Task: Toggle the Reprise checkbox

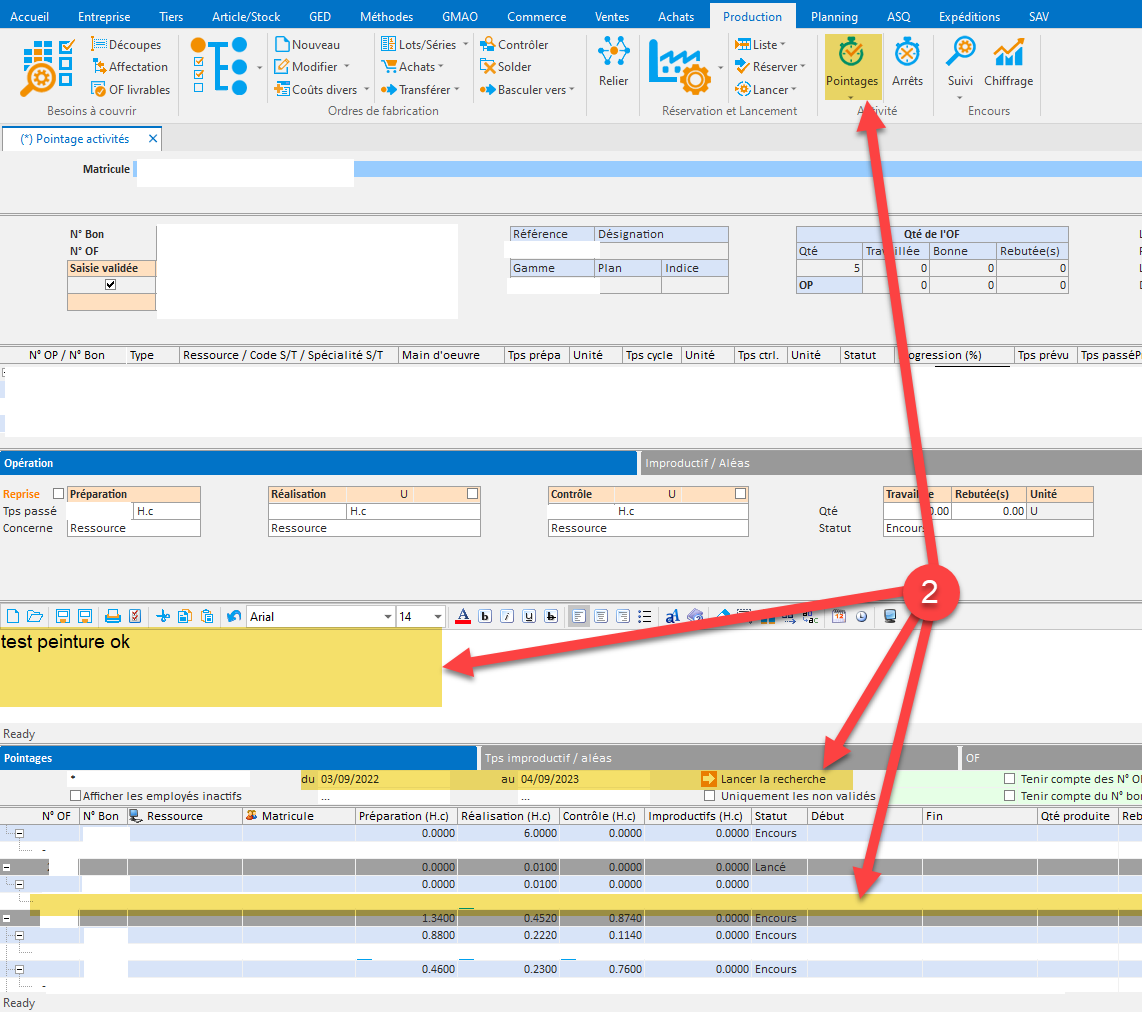Action: pos(58,494)
